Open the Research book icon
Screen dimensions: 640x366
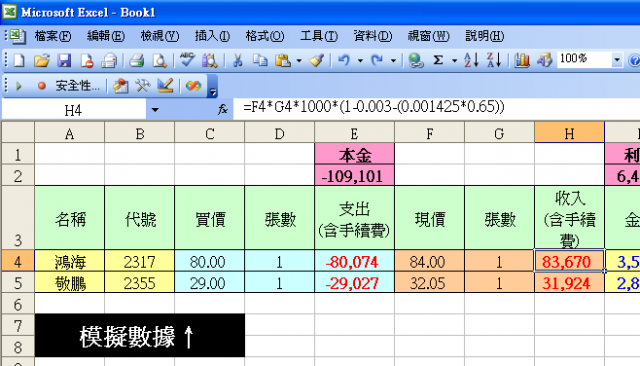point(210,60)
